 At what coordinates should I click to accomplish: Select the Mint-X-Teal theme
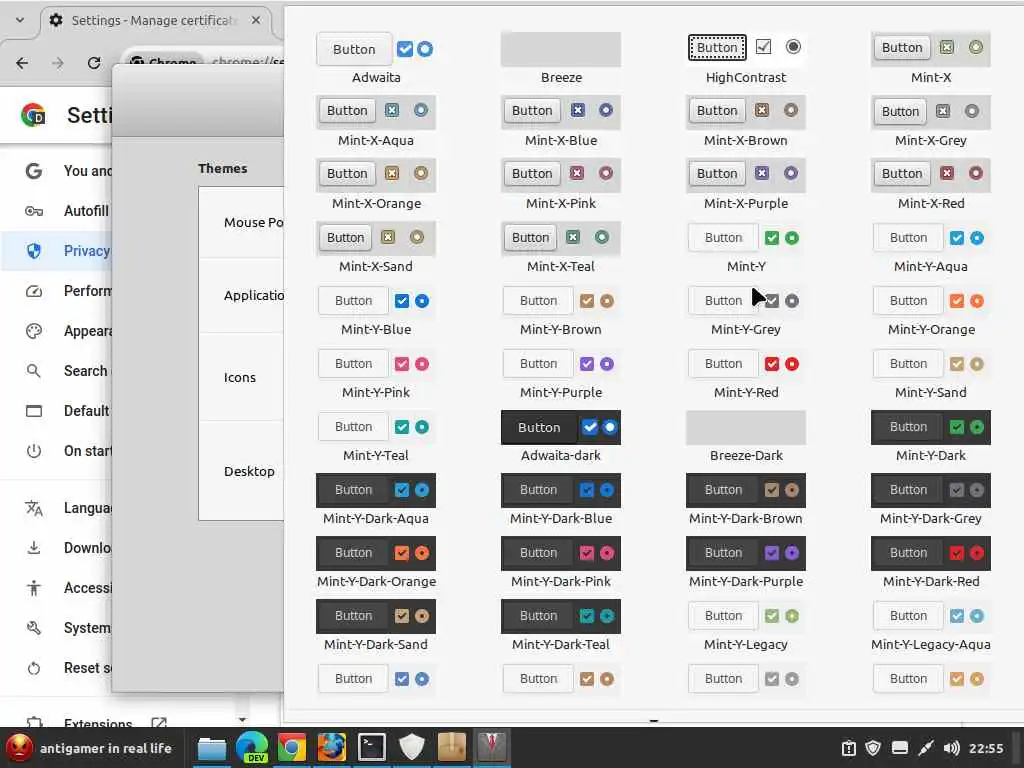click(561, 248)
